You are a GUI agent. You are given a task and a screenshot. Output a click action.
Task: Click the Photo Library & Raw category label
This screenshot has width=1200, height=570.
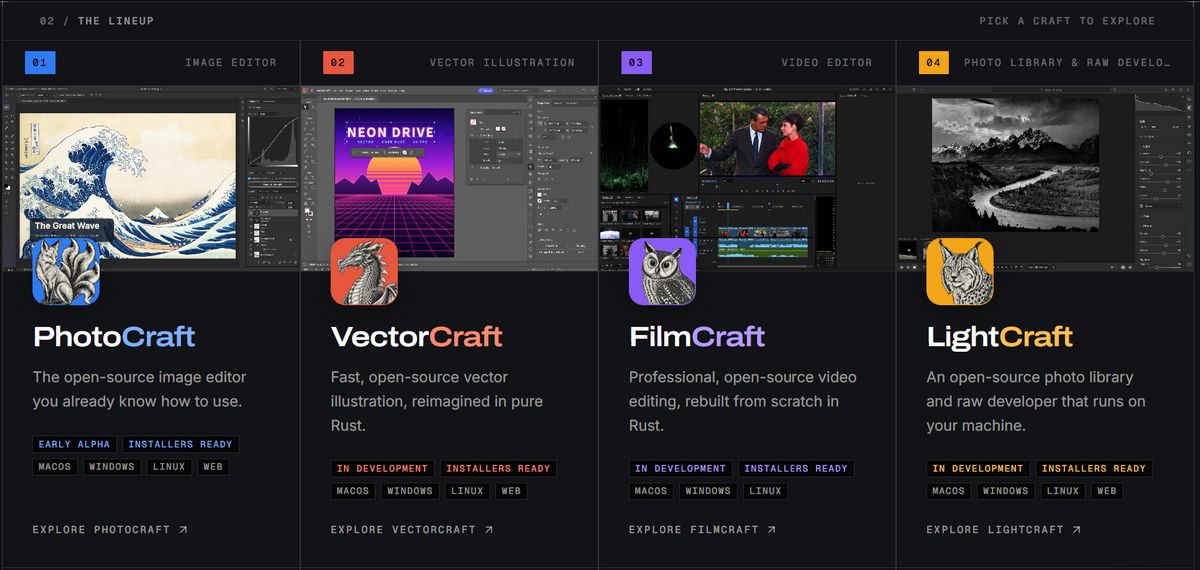pyautogui.click(x=1067, y=62)
